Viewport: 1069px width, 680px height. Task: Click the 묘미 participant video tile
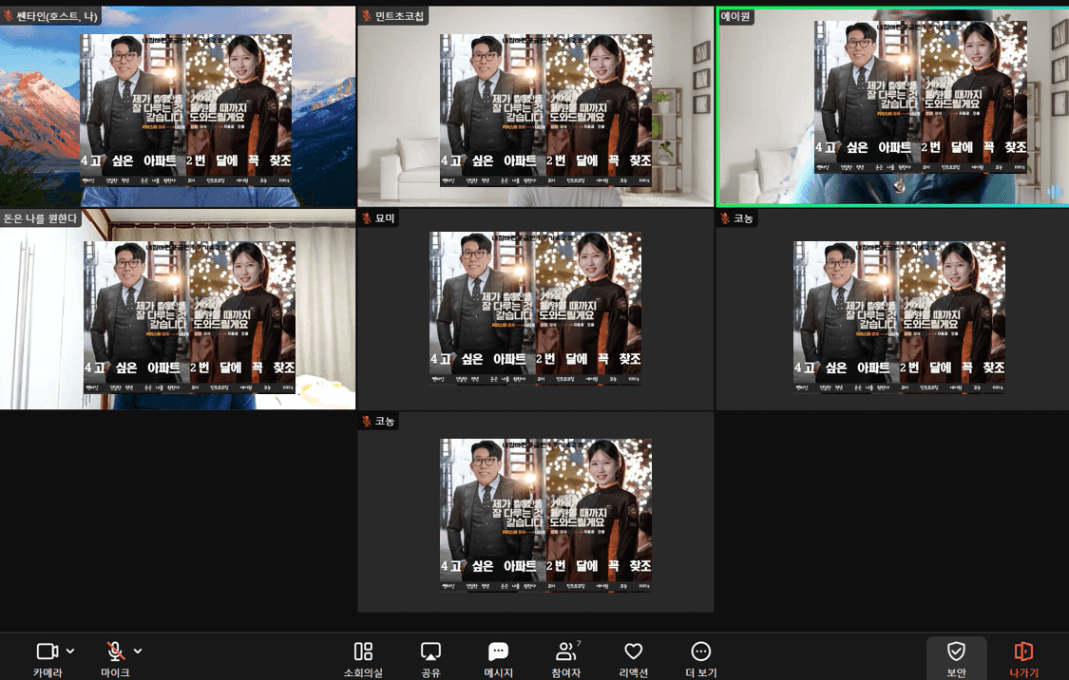click(535, 310)
